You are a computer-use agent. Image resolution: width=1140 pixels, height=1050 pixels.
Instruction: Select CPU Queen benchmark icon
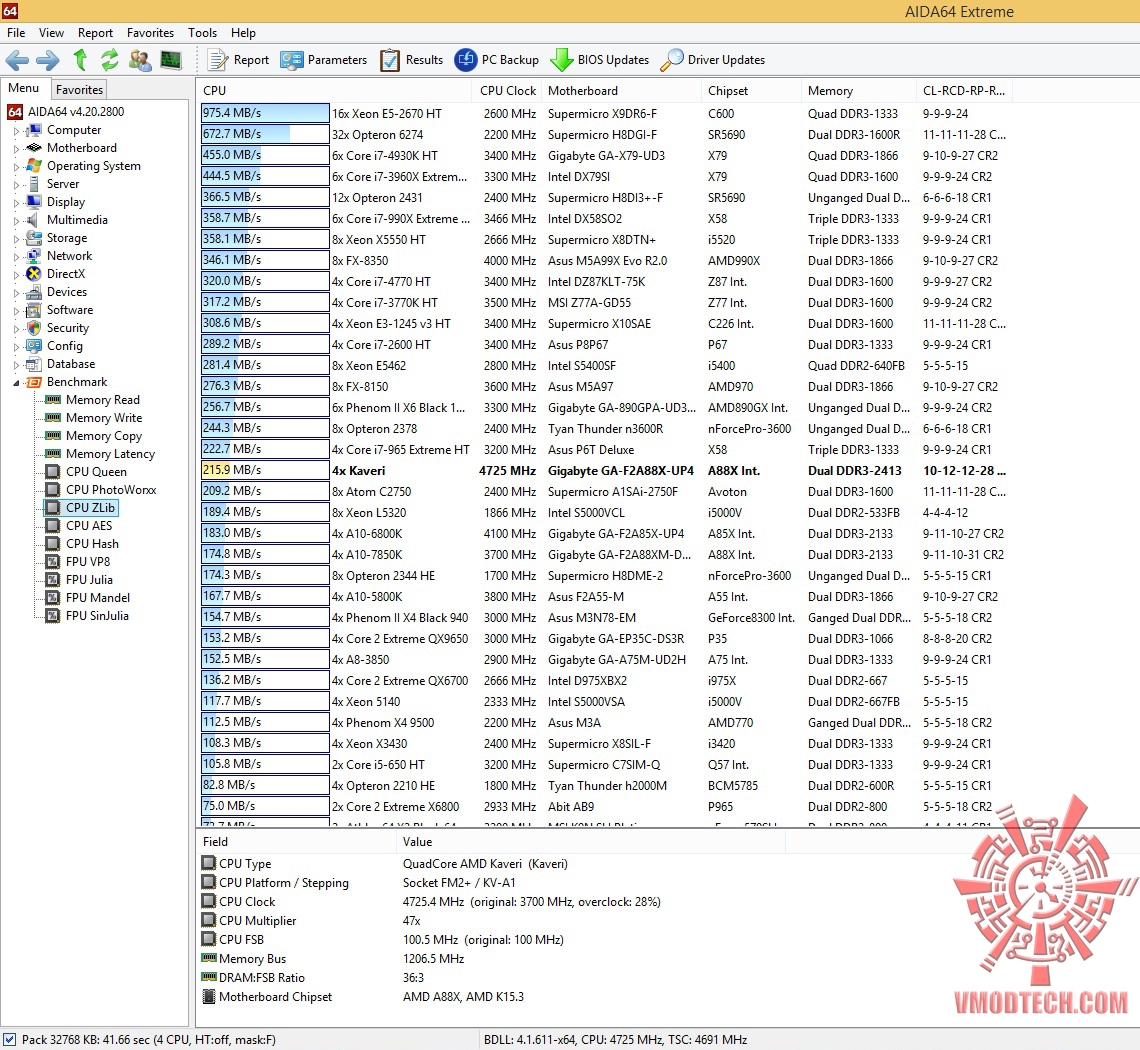(52, 471)
